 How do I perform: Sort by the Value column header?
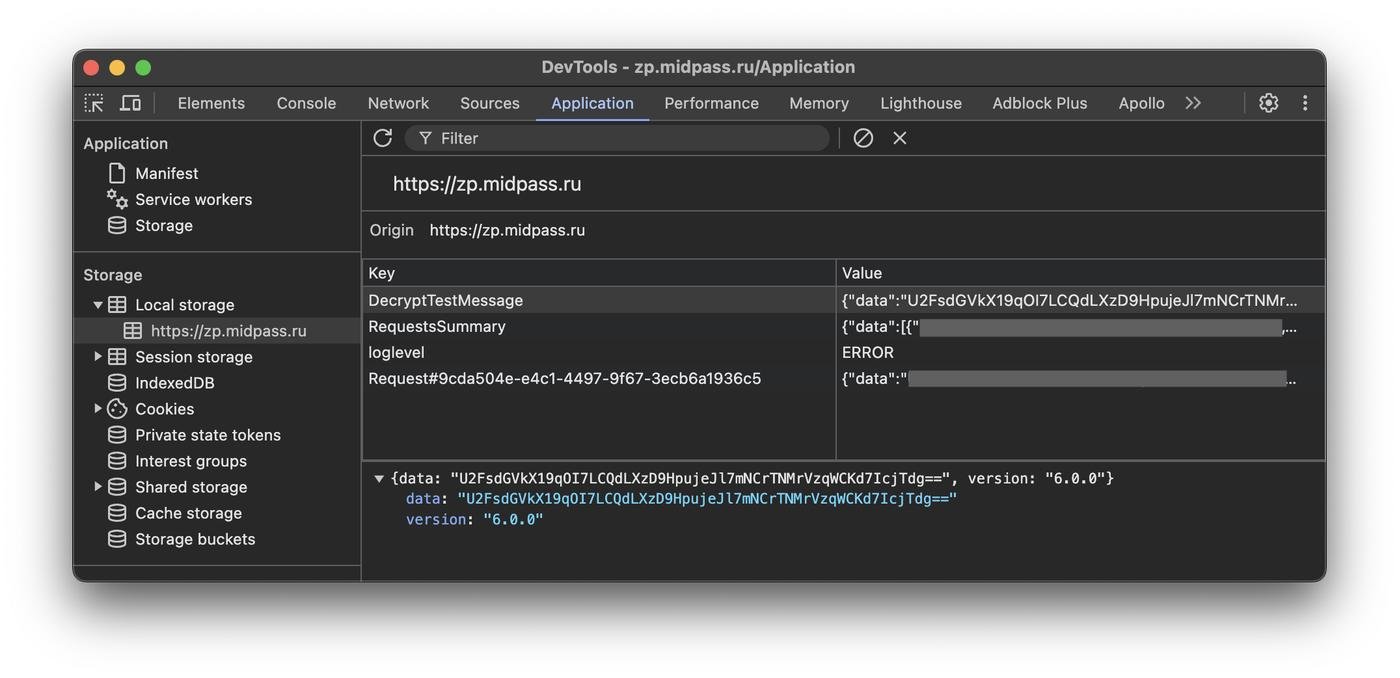click(x=1080, y=273)
